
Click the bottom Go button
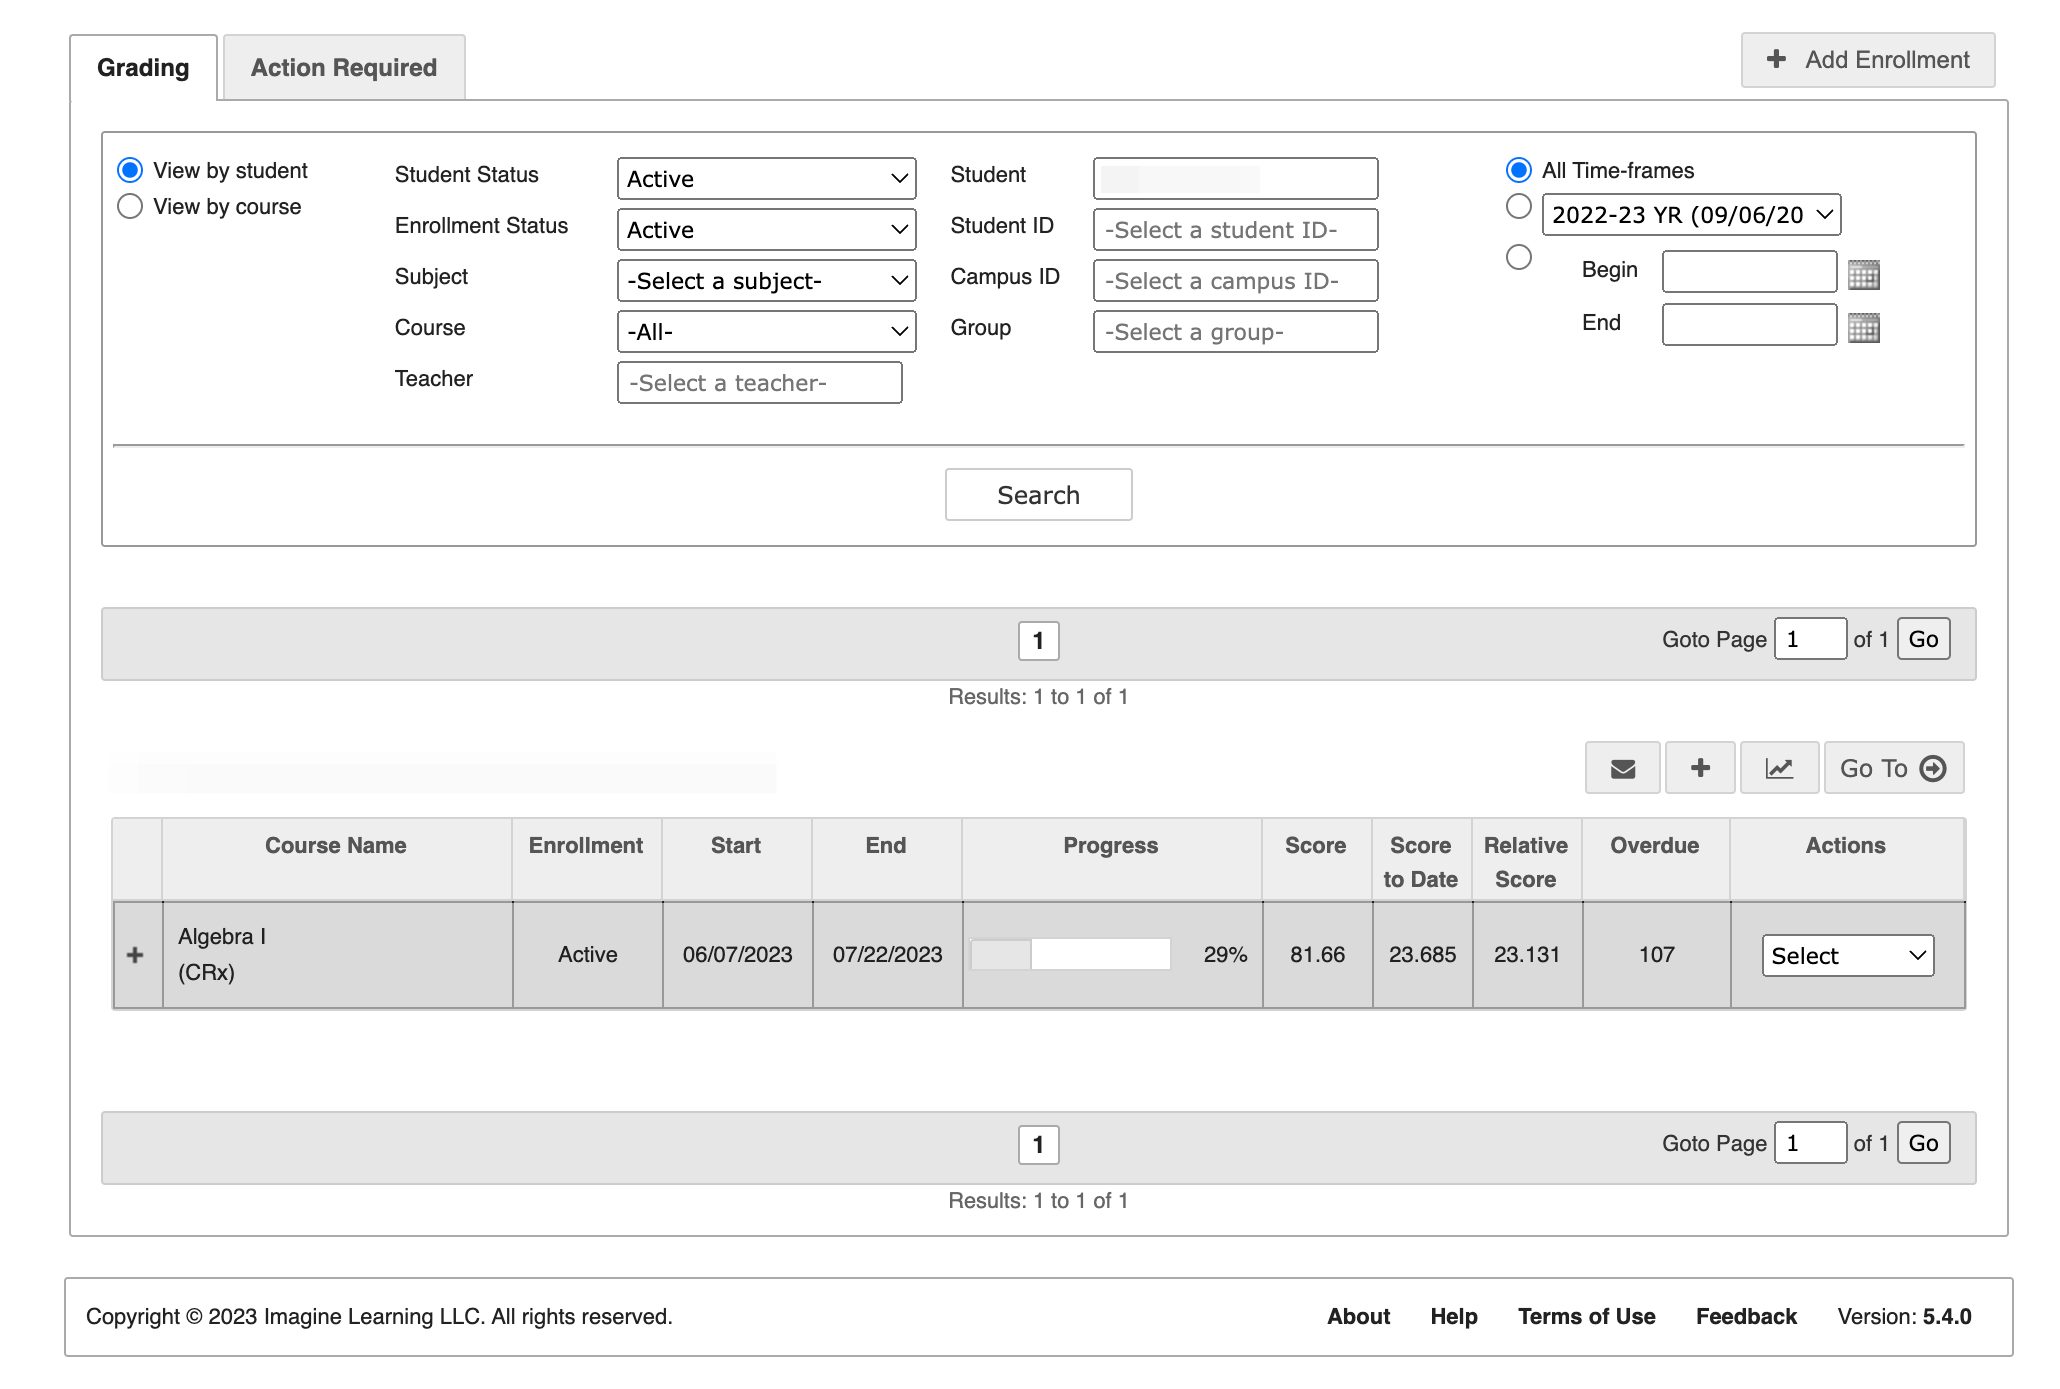pyautogui.click(x=1923, y=1143)
